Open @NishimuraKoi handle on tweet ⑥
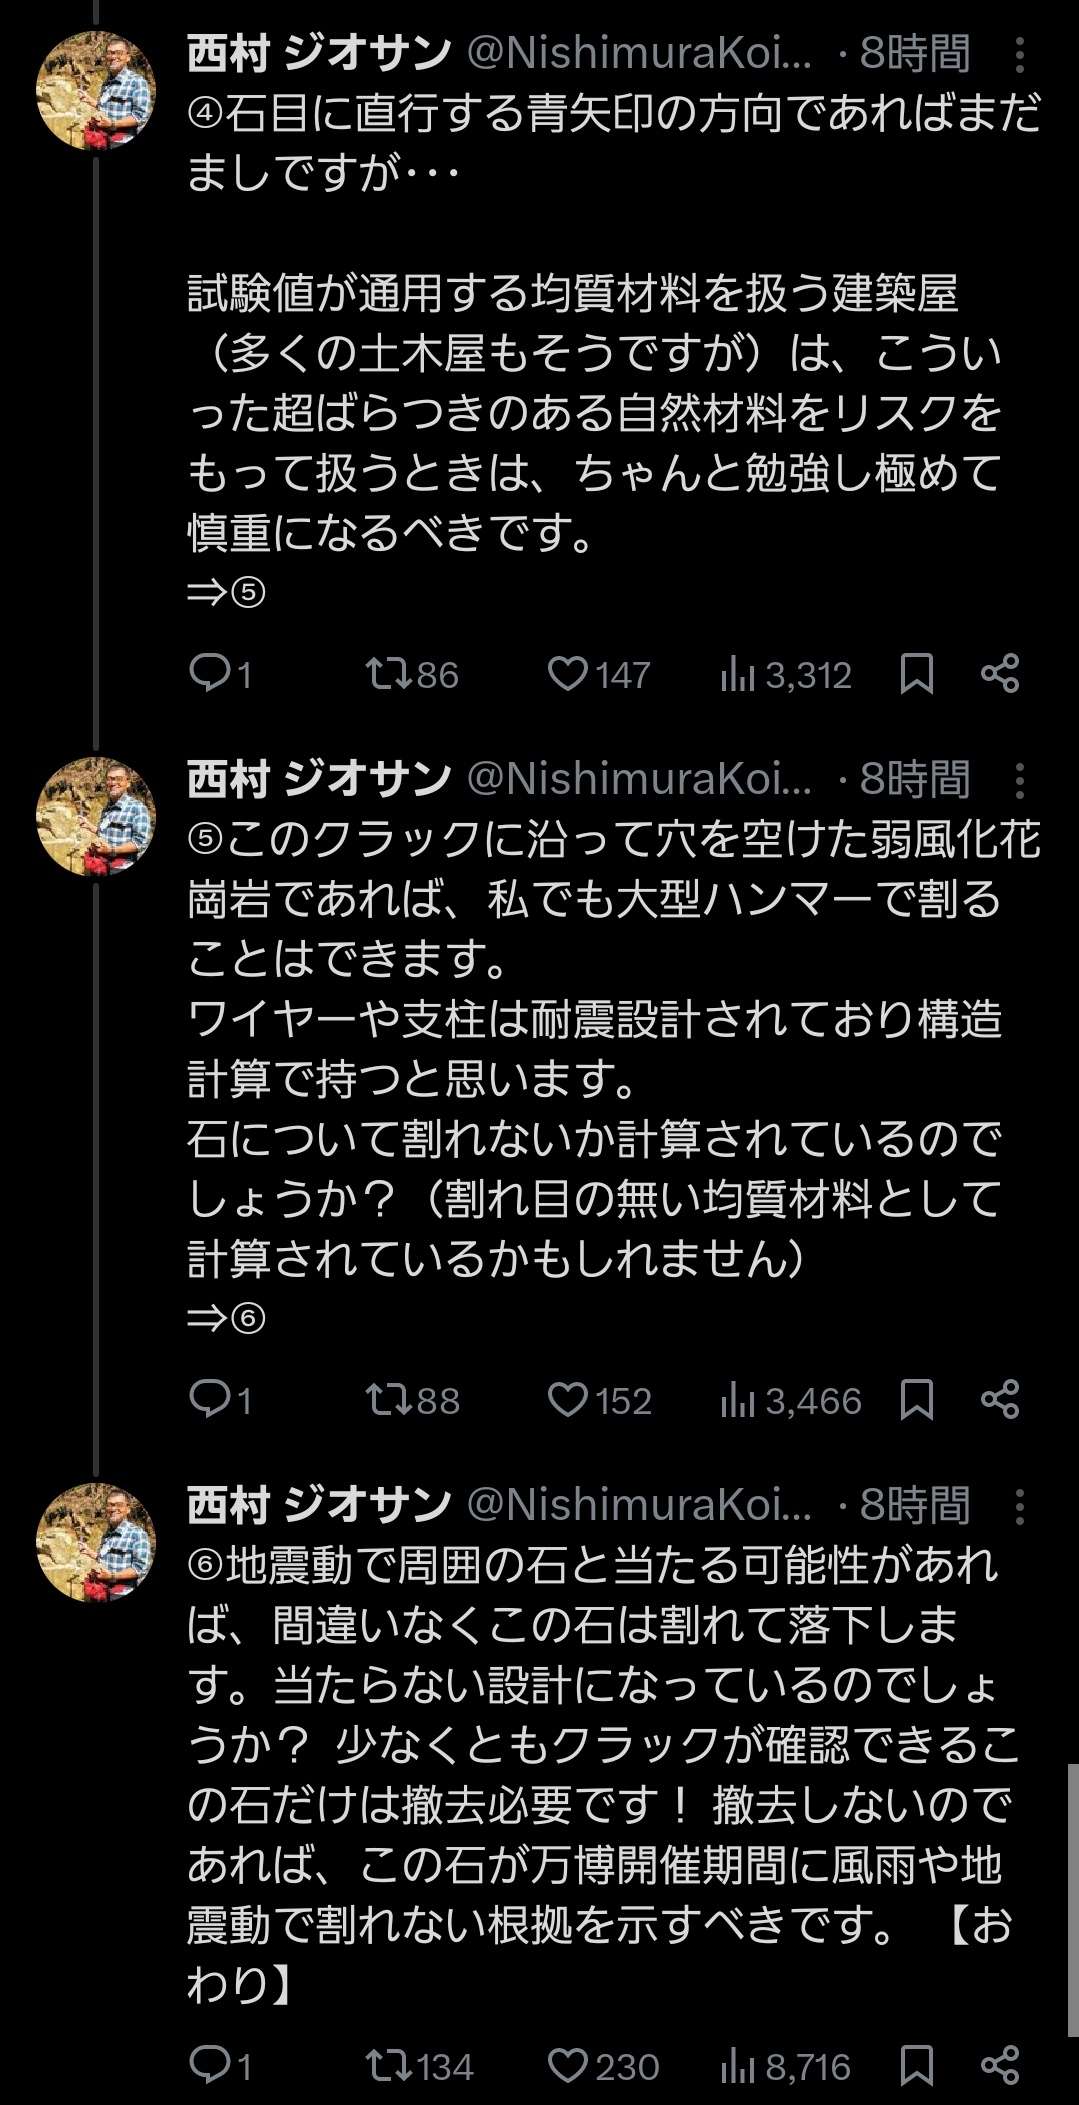The height and width of the screenshot is (2105, 1079). click(x=639, y=1505)
